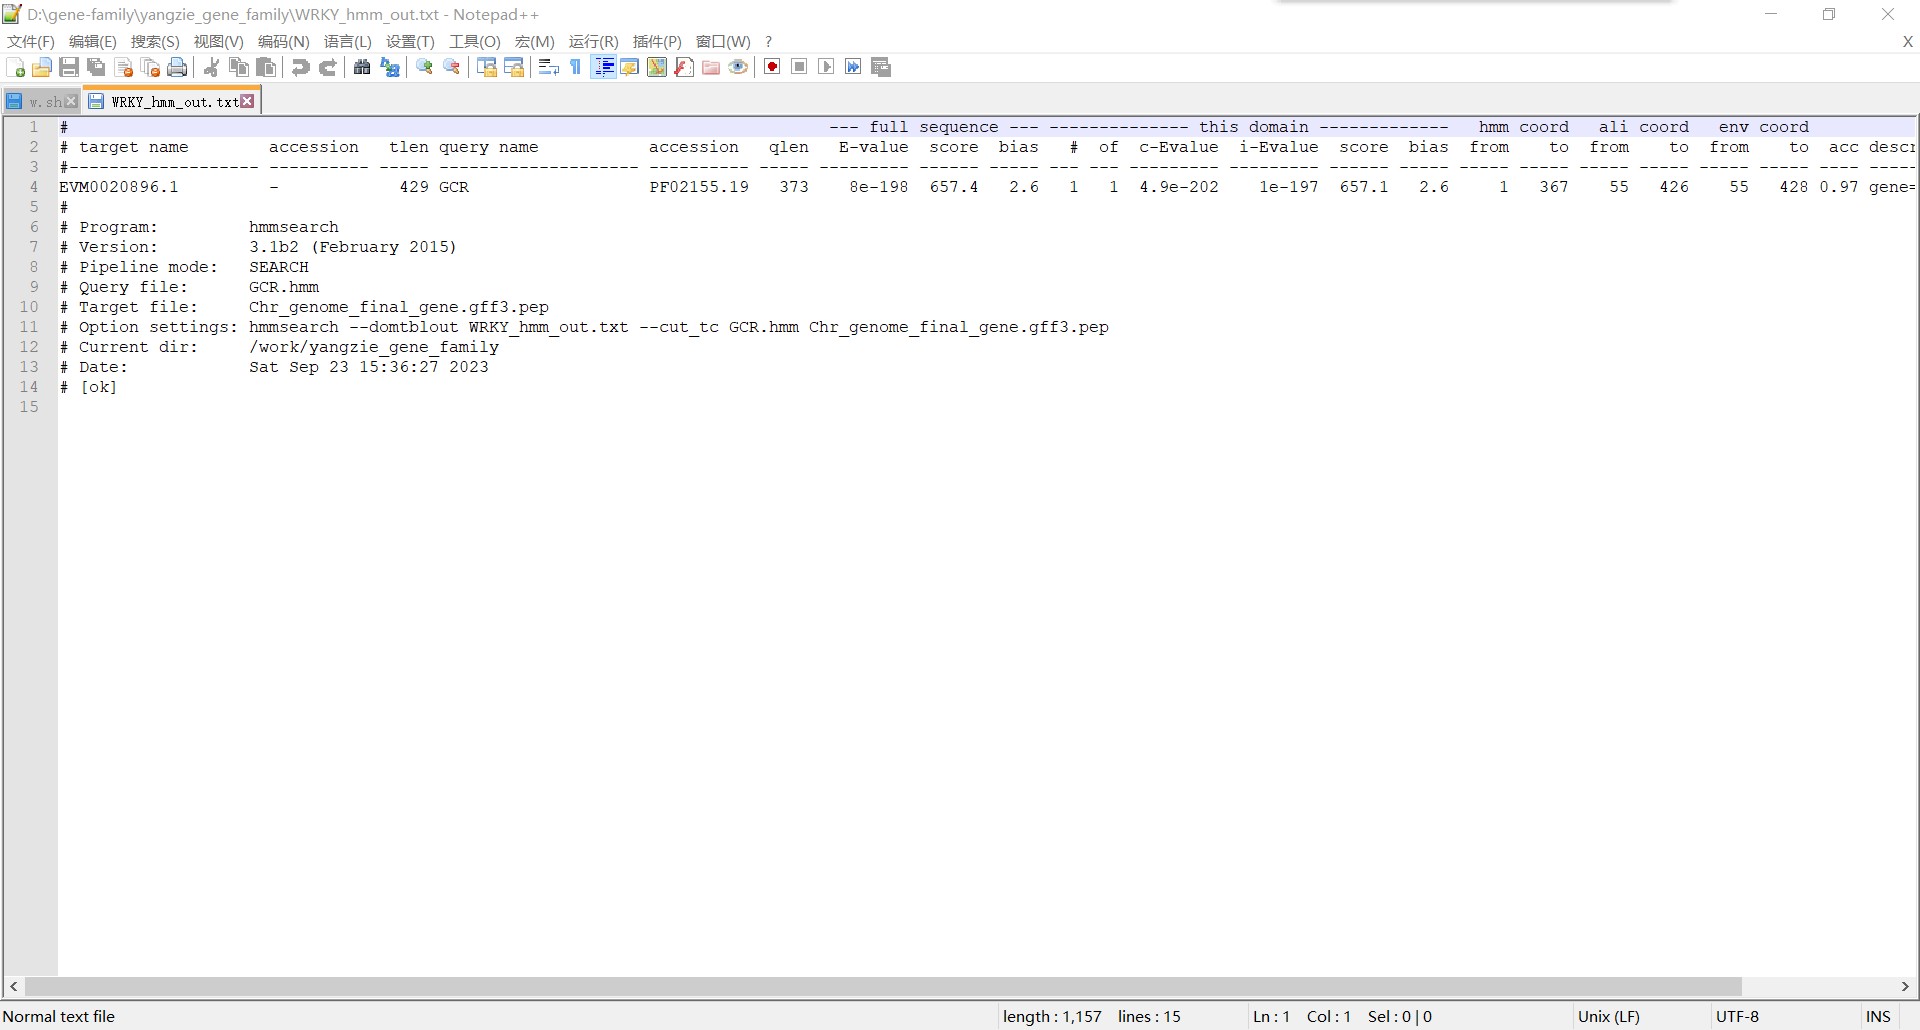Open the 搜索(S) menu
This screenshot has width=1920, height=1030.
tap(155, 41)
